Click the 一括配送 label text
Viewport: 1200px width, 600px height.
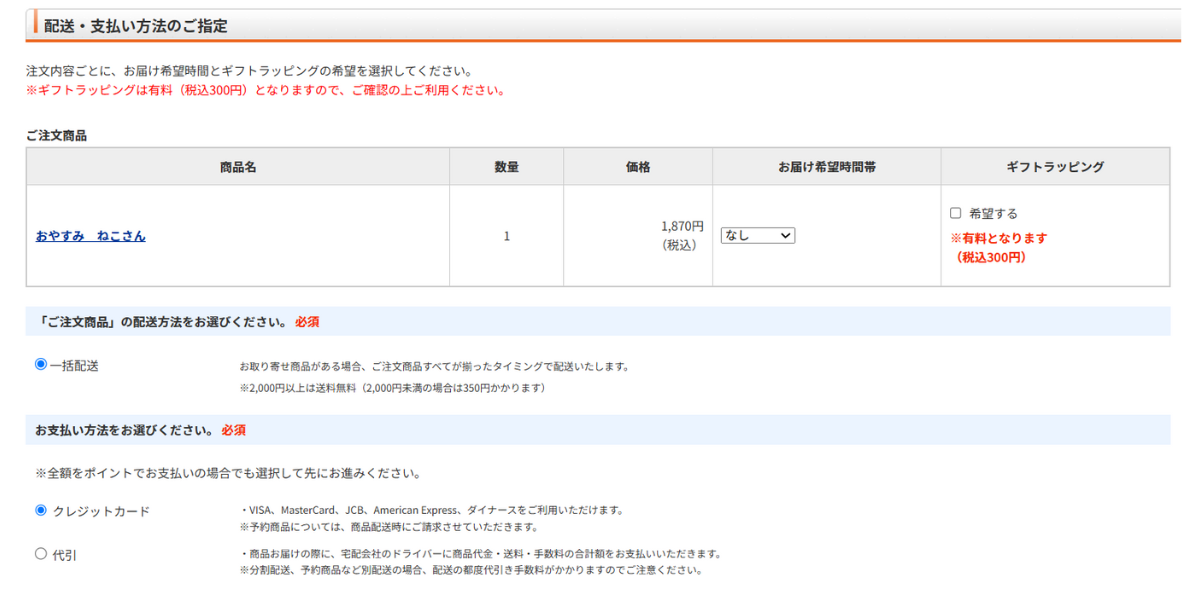point(74,366)
